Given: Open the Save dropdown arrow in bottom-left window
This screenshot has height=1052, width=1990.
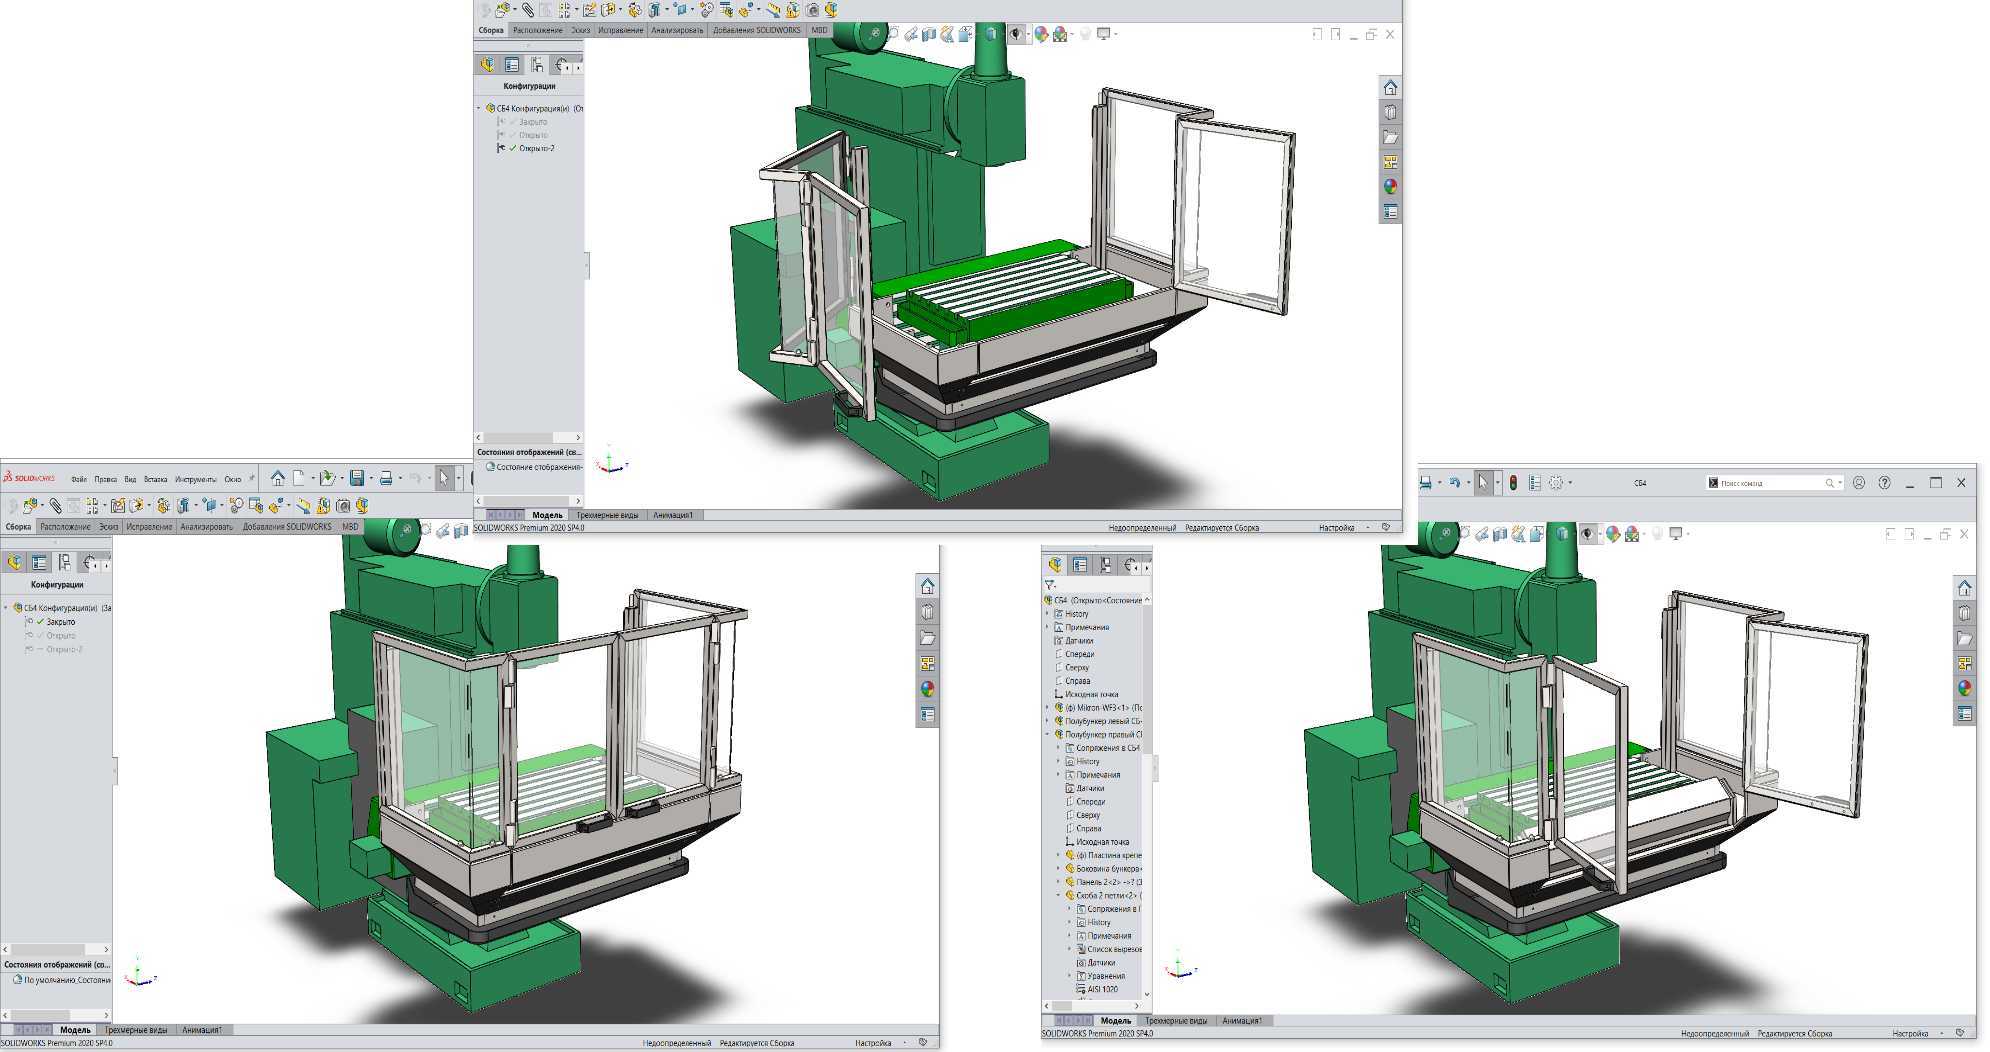Looking at the screenshot, I should (x=371, y=478).
